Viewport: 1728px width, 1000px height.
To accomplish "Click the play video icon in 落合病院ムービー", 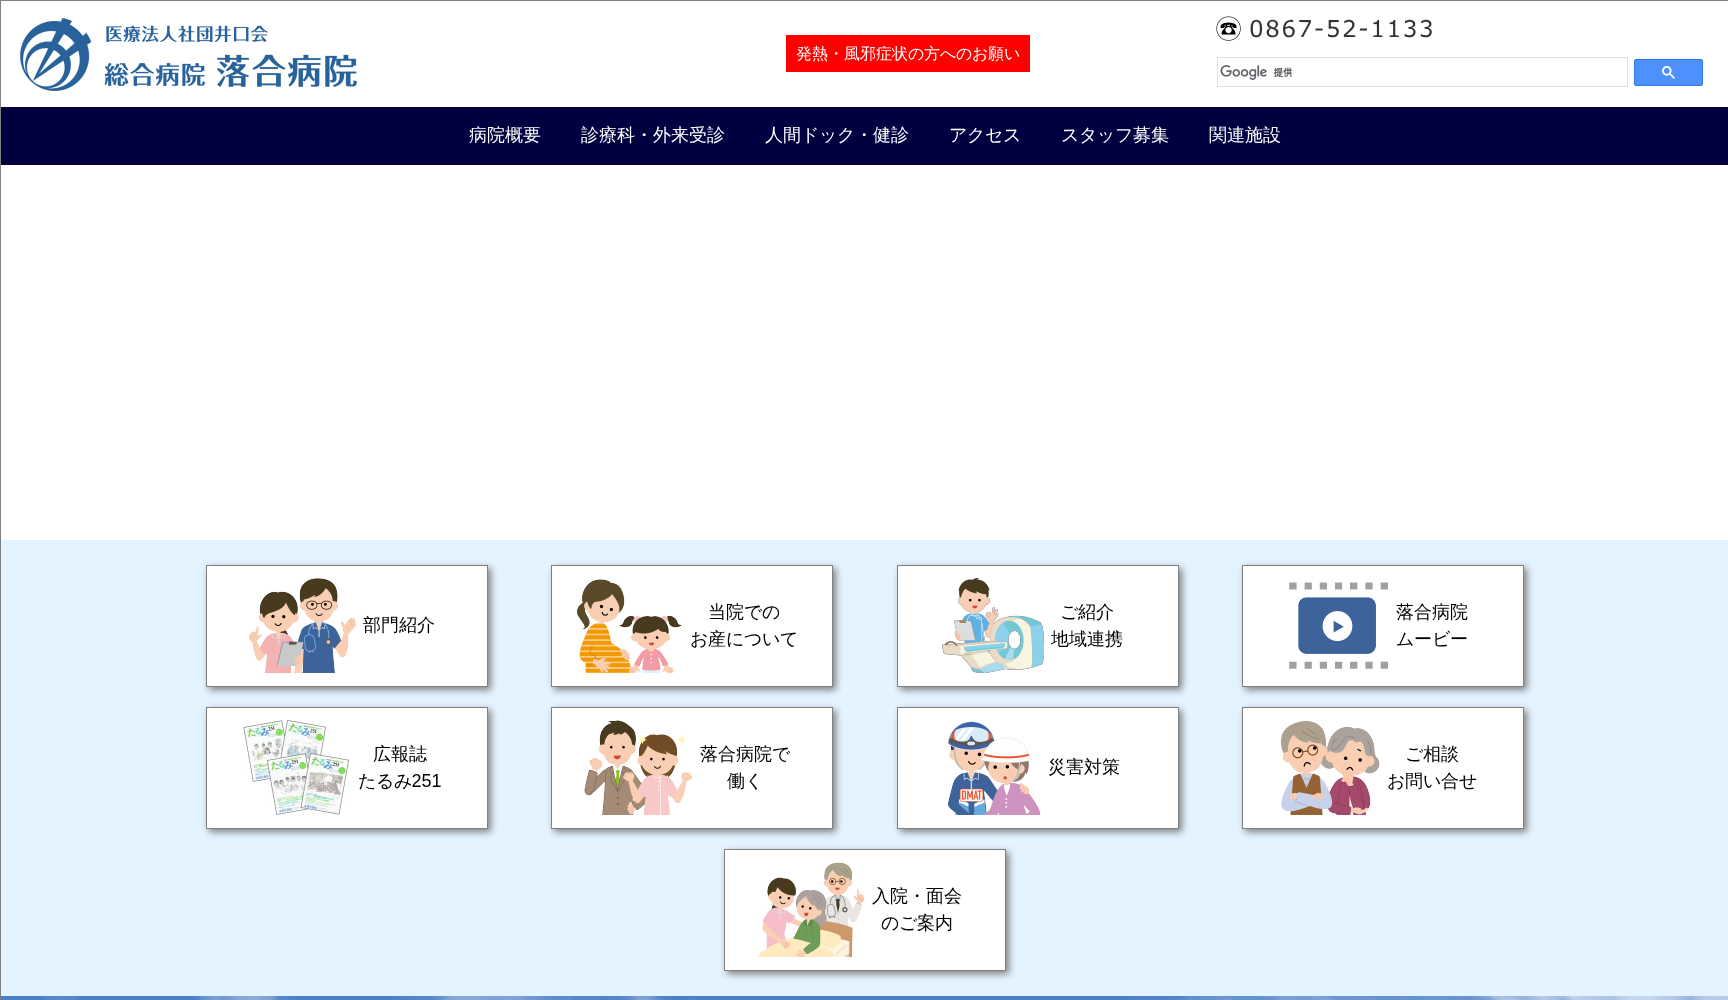I will [1337, 626].
